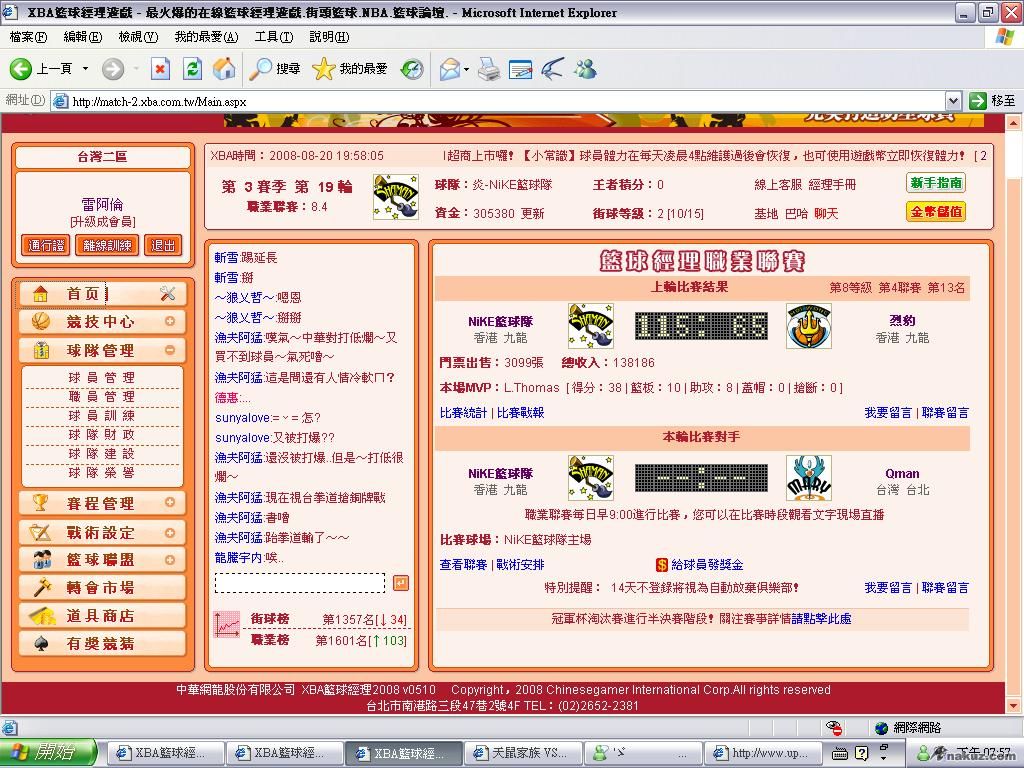Expand 戰術設定 menu section
1024x768 pixels.
click(x=170, y=533)
